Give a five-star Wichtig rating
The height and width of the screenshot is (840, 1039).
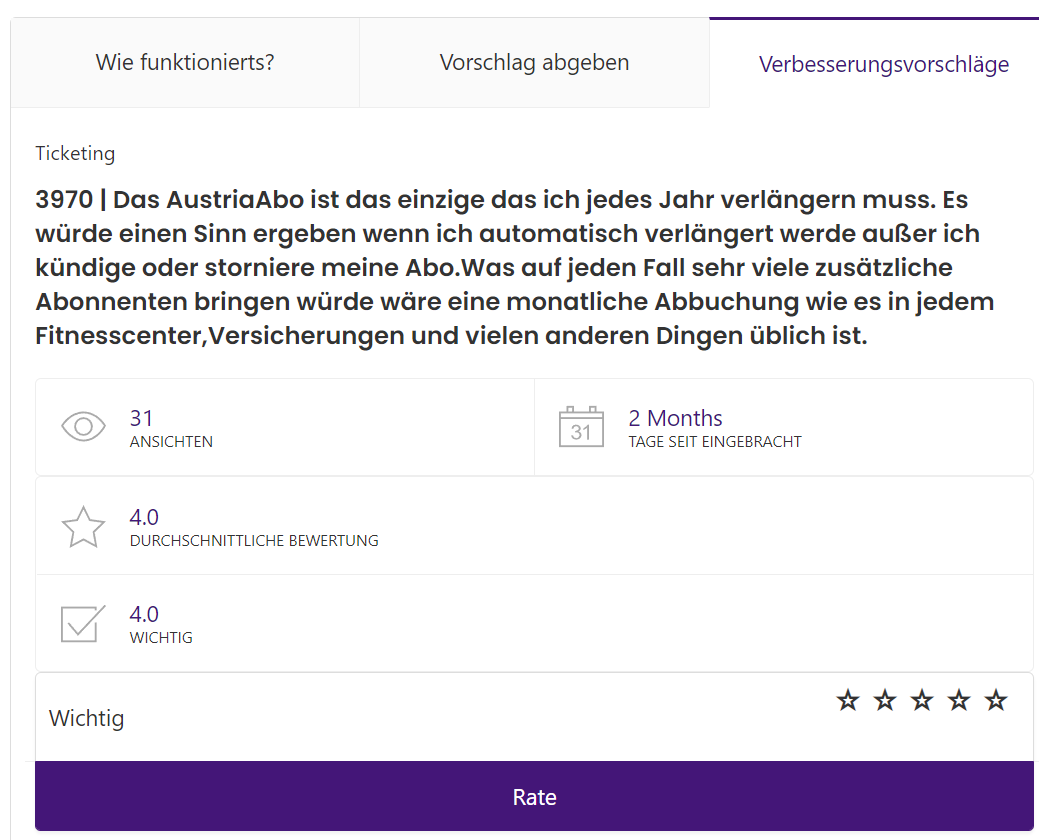[x=996, y=700]
